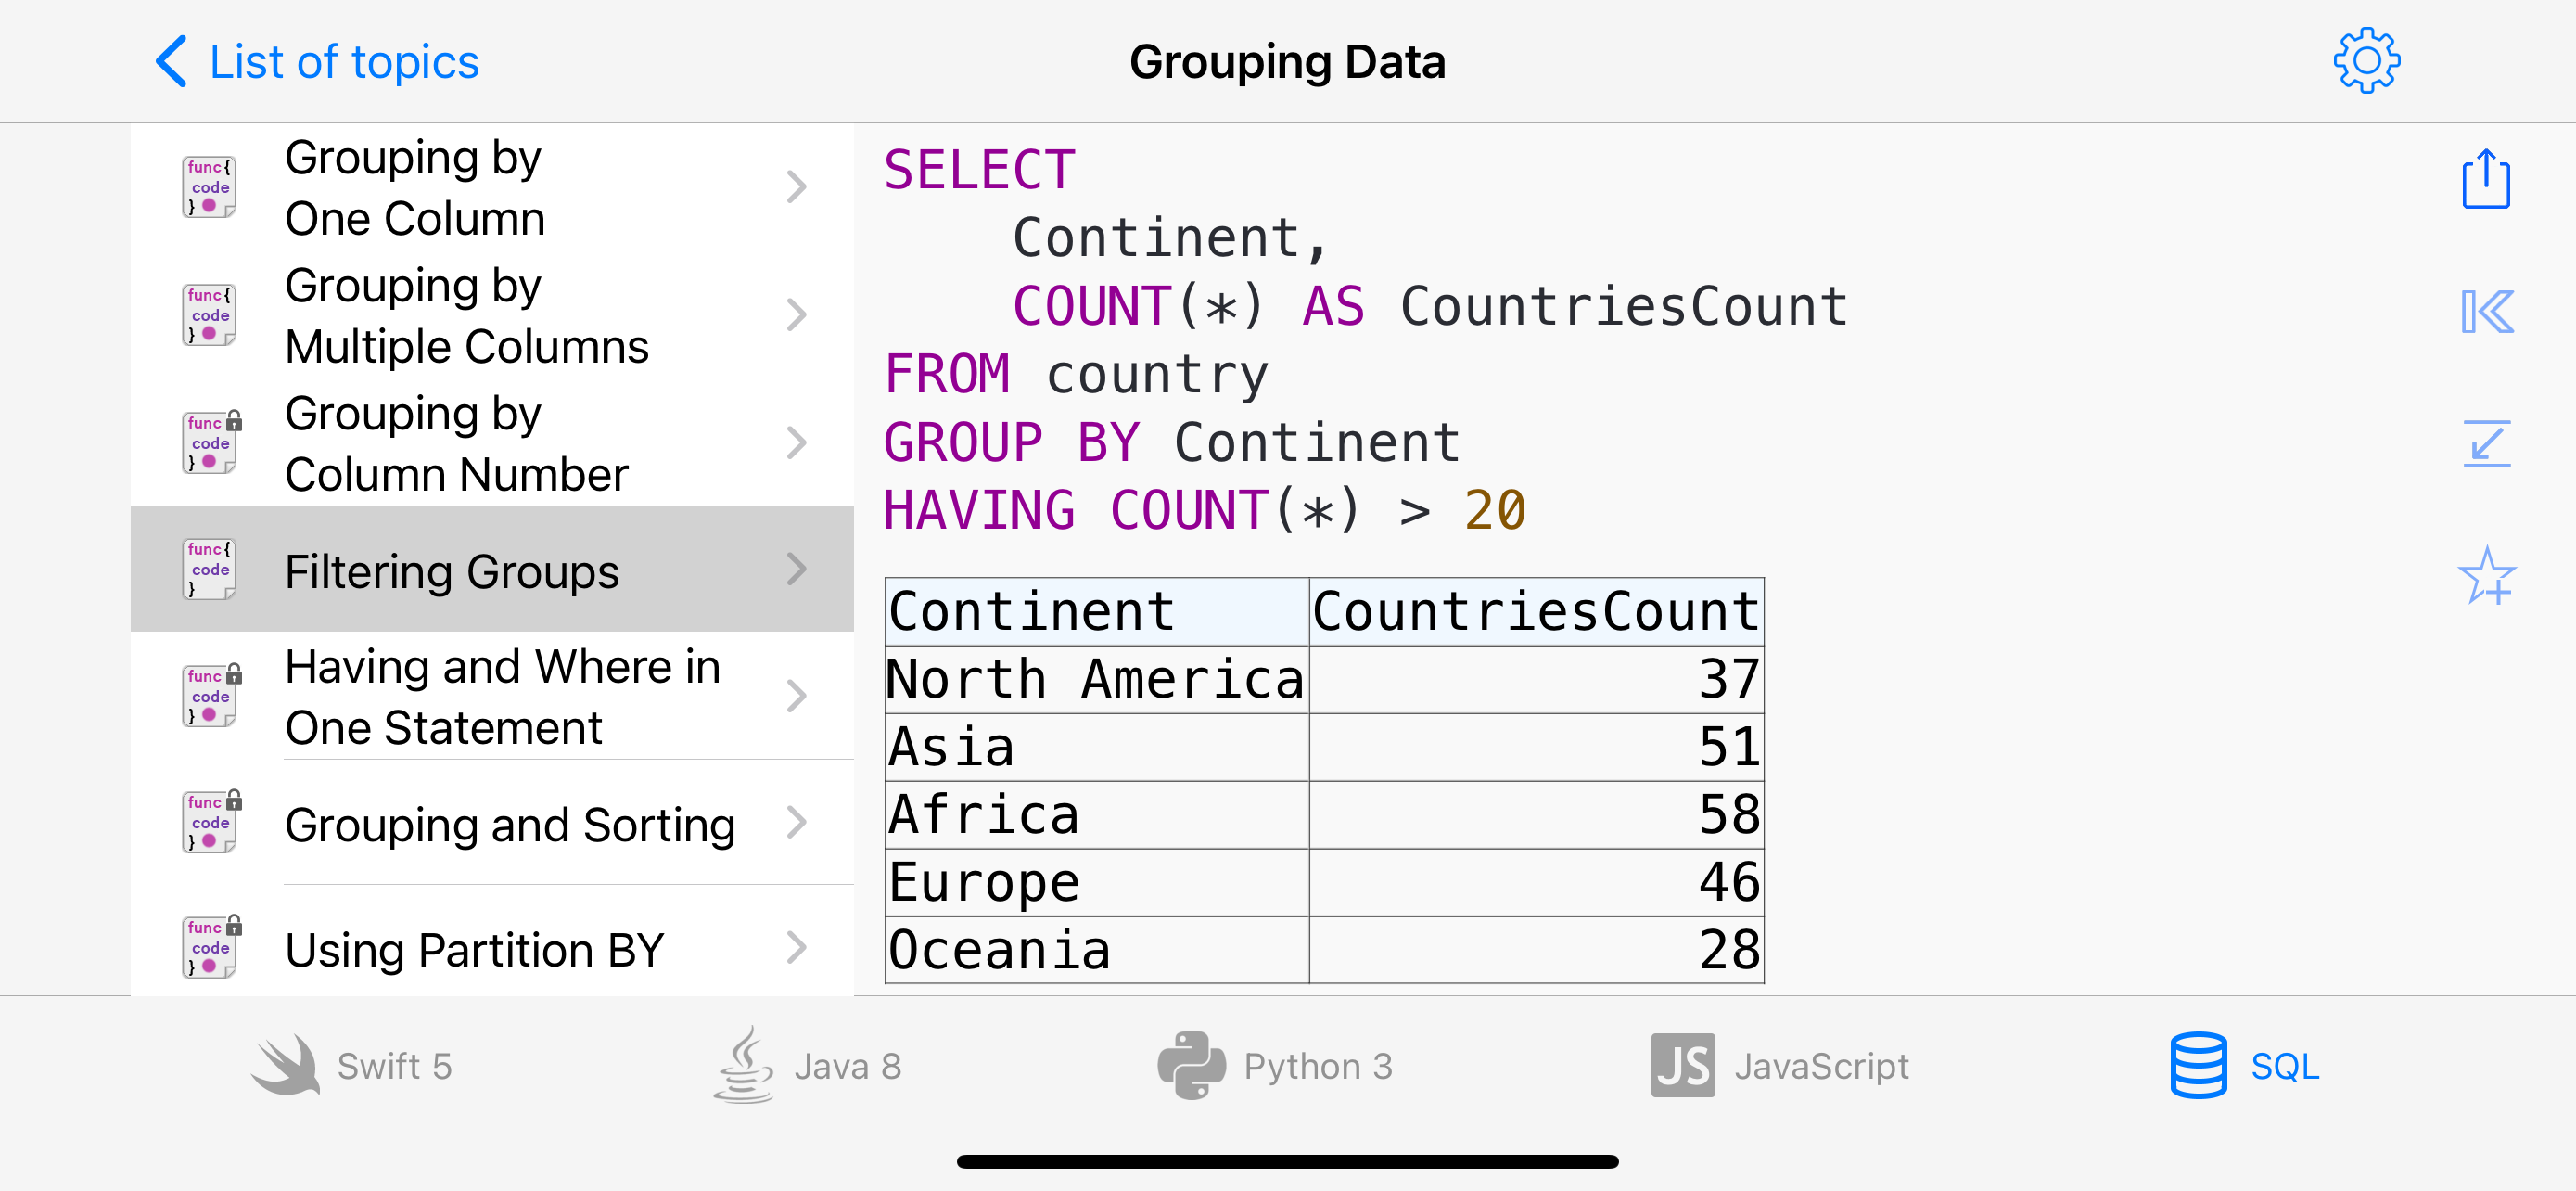
Task: Click the shrink view diagonal arrow icon
Action: click(x=2486, y=443)
